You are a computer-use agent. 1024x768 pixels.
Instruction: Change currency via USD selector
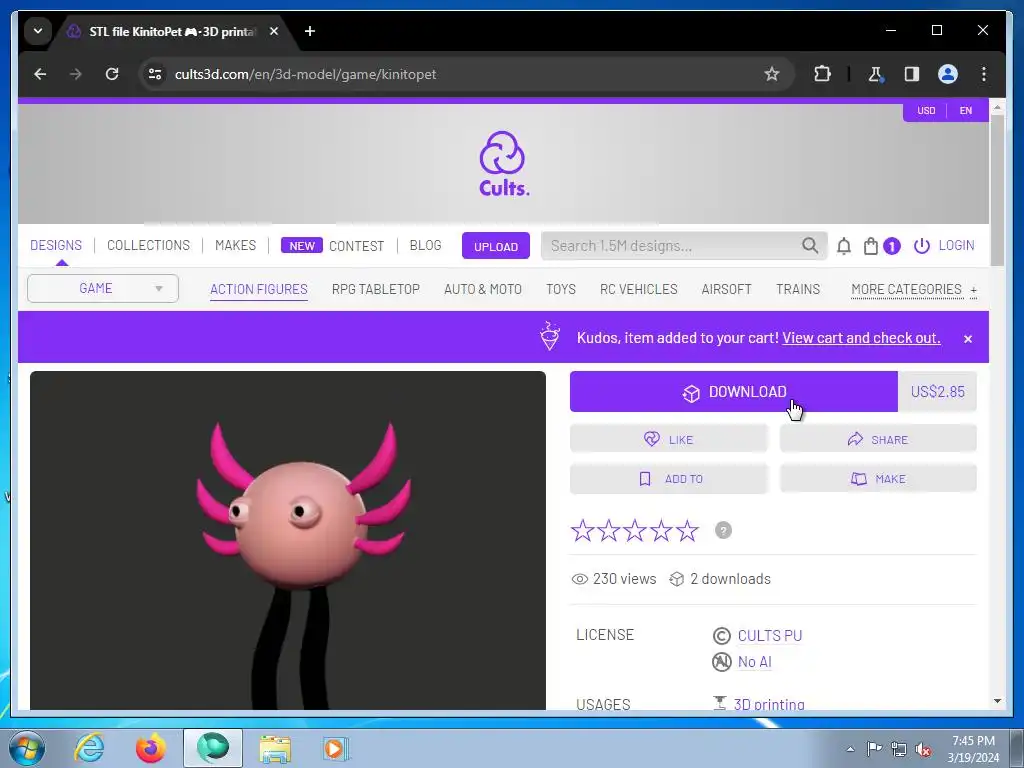(926, 111)
